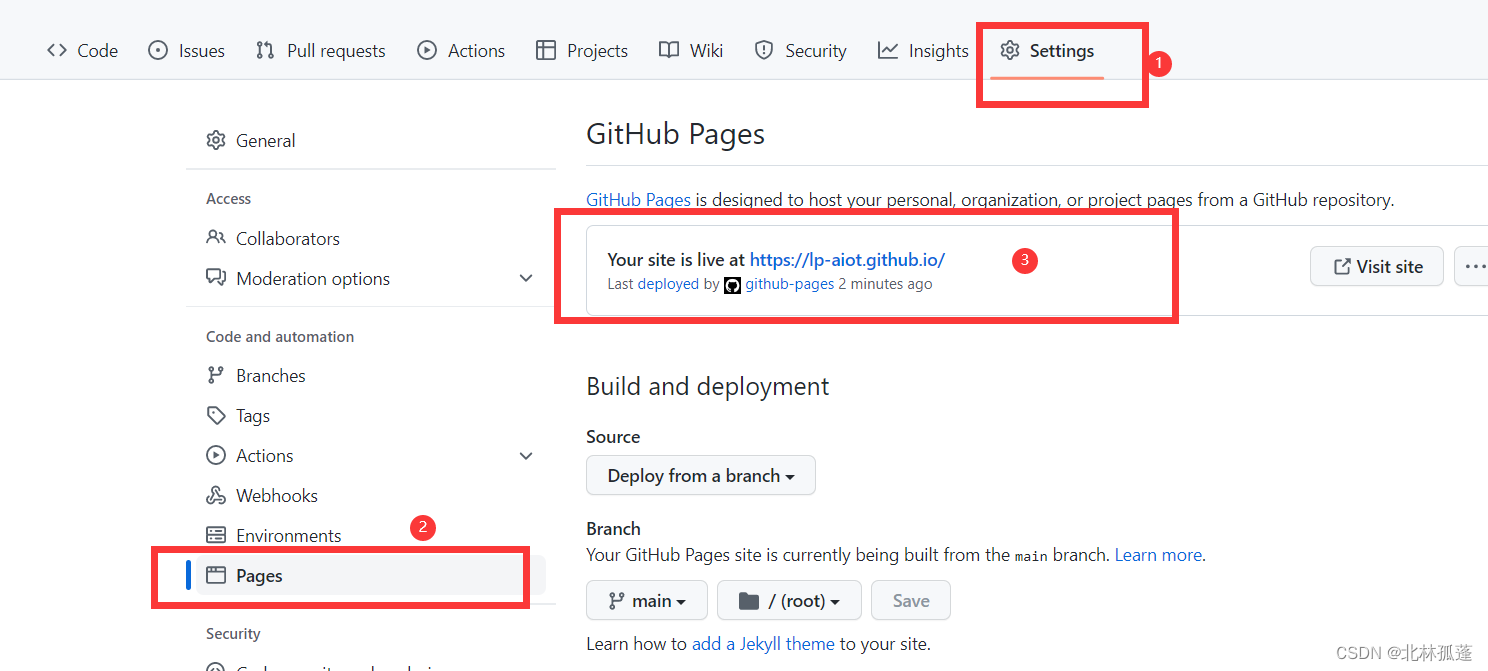Click the Issues circle-dot icon
The width and height of the screenshot is (1488, 671).
[158, 50]
